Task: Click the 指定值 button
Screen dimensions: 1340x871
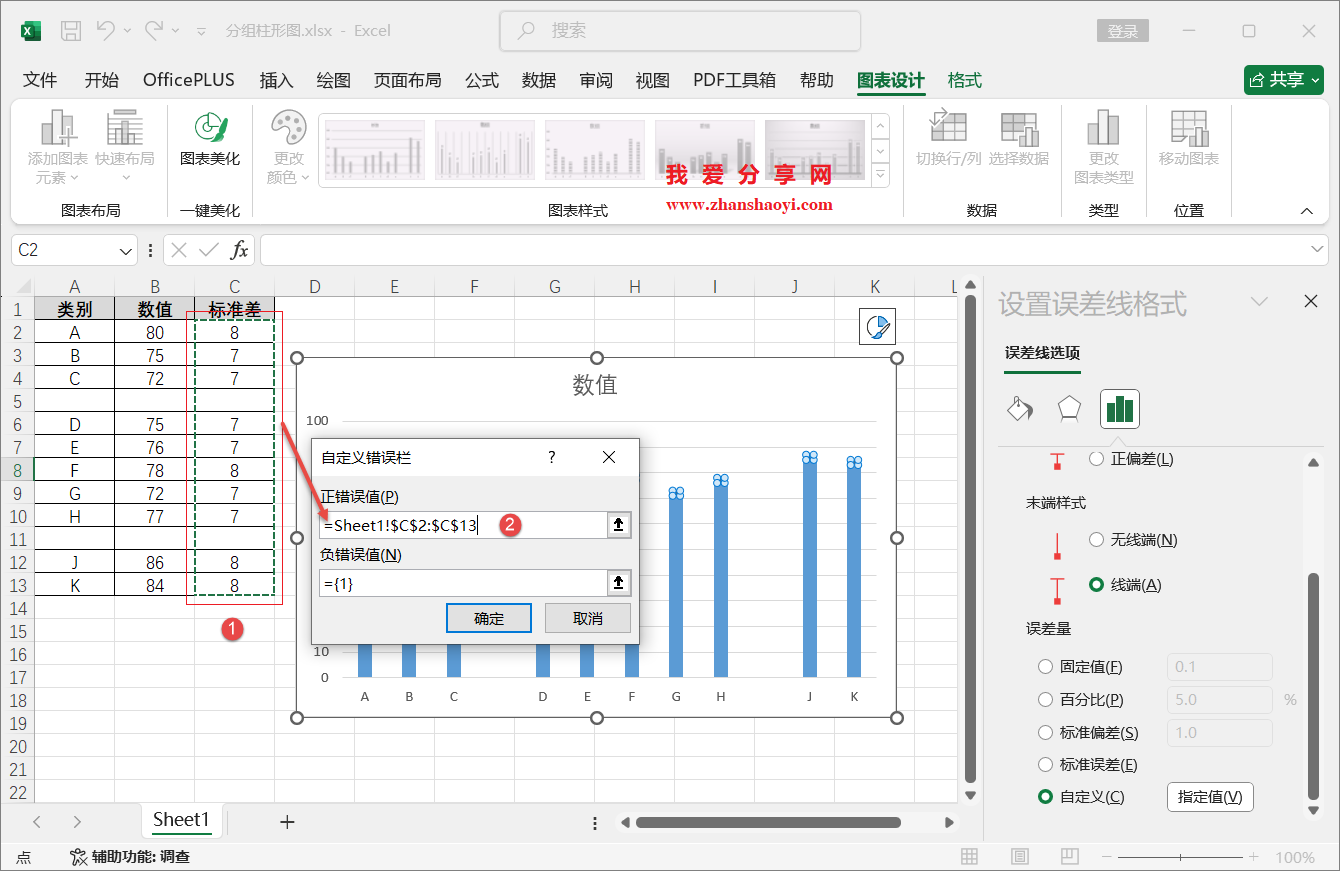Action: (1210, 797)
